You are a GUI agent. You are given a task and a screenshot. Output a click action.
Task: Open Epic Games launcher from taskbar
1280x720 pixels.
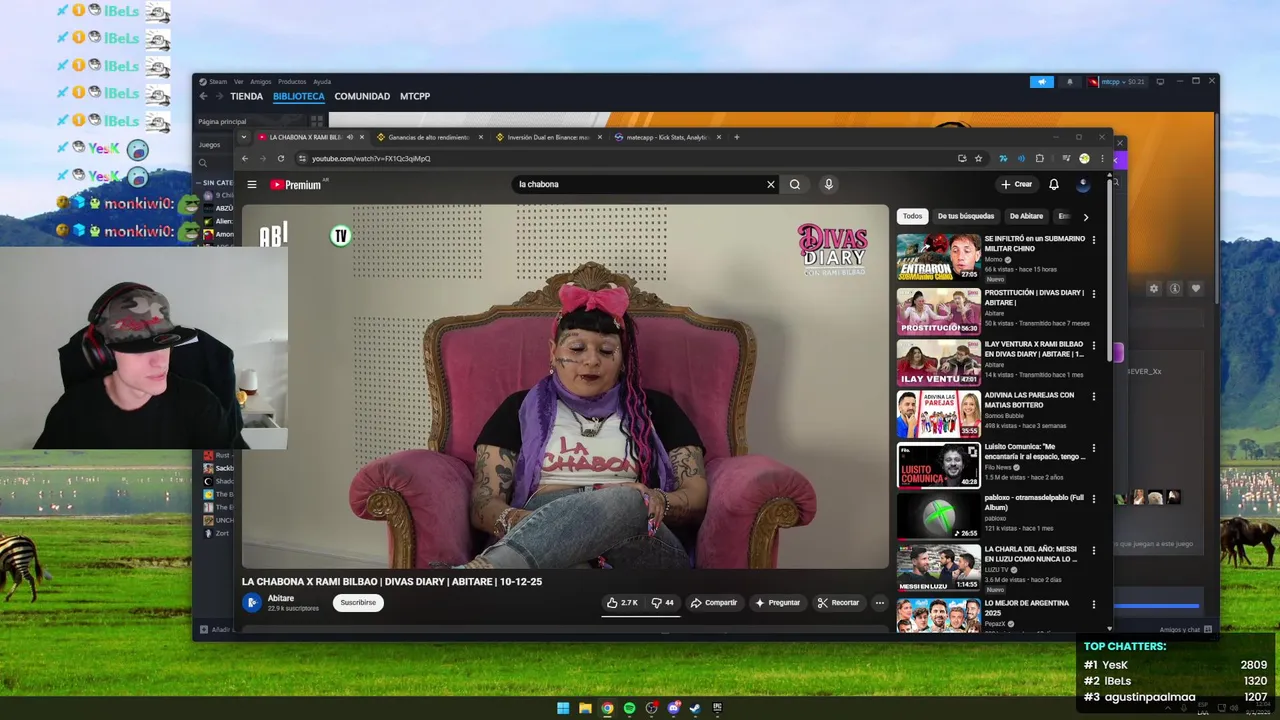pyautogui.click(x=717, y=708)
